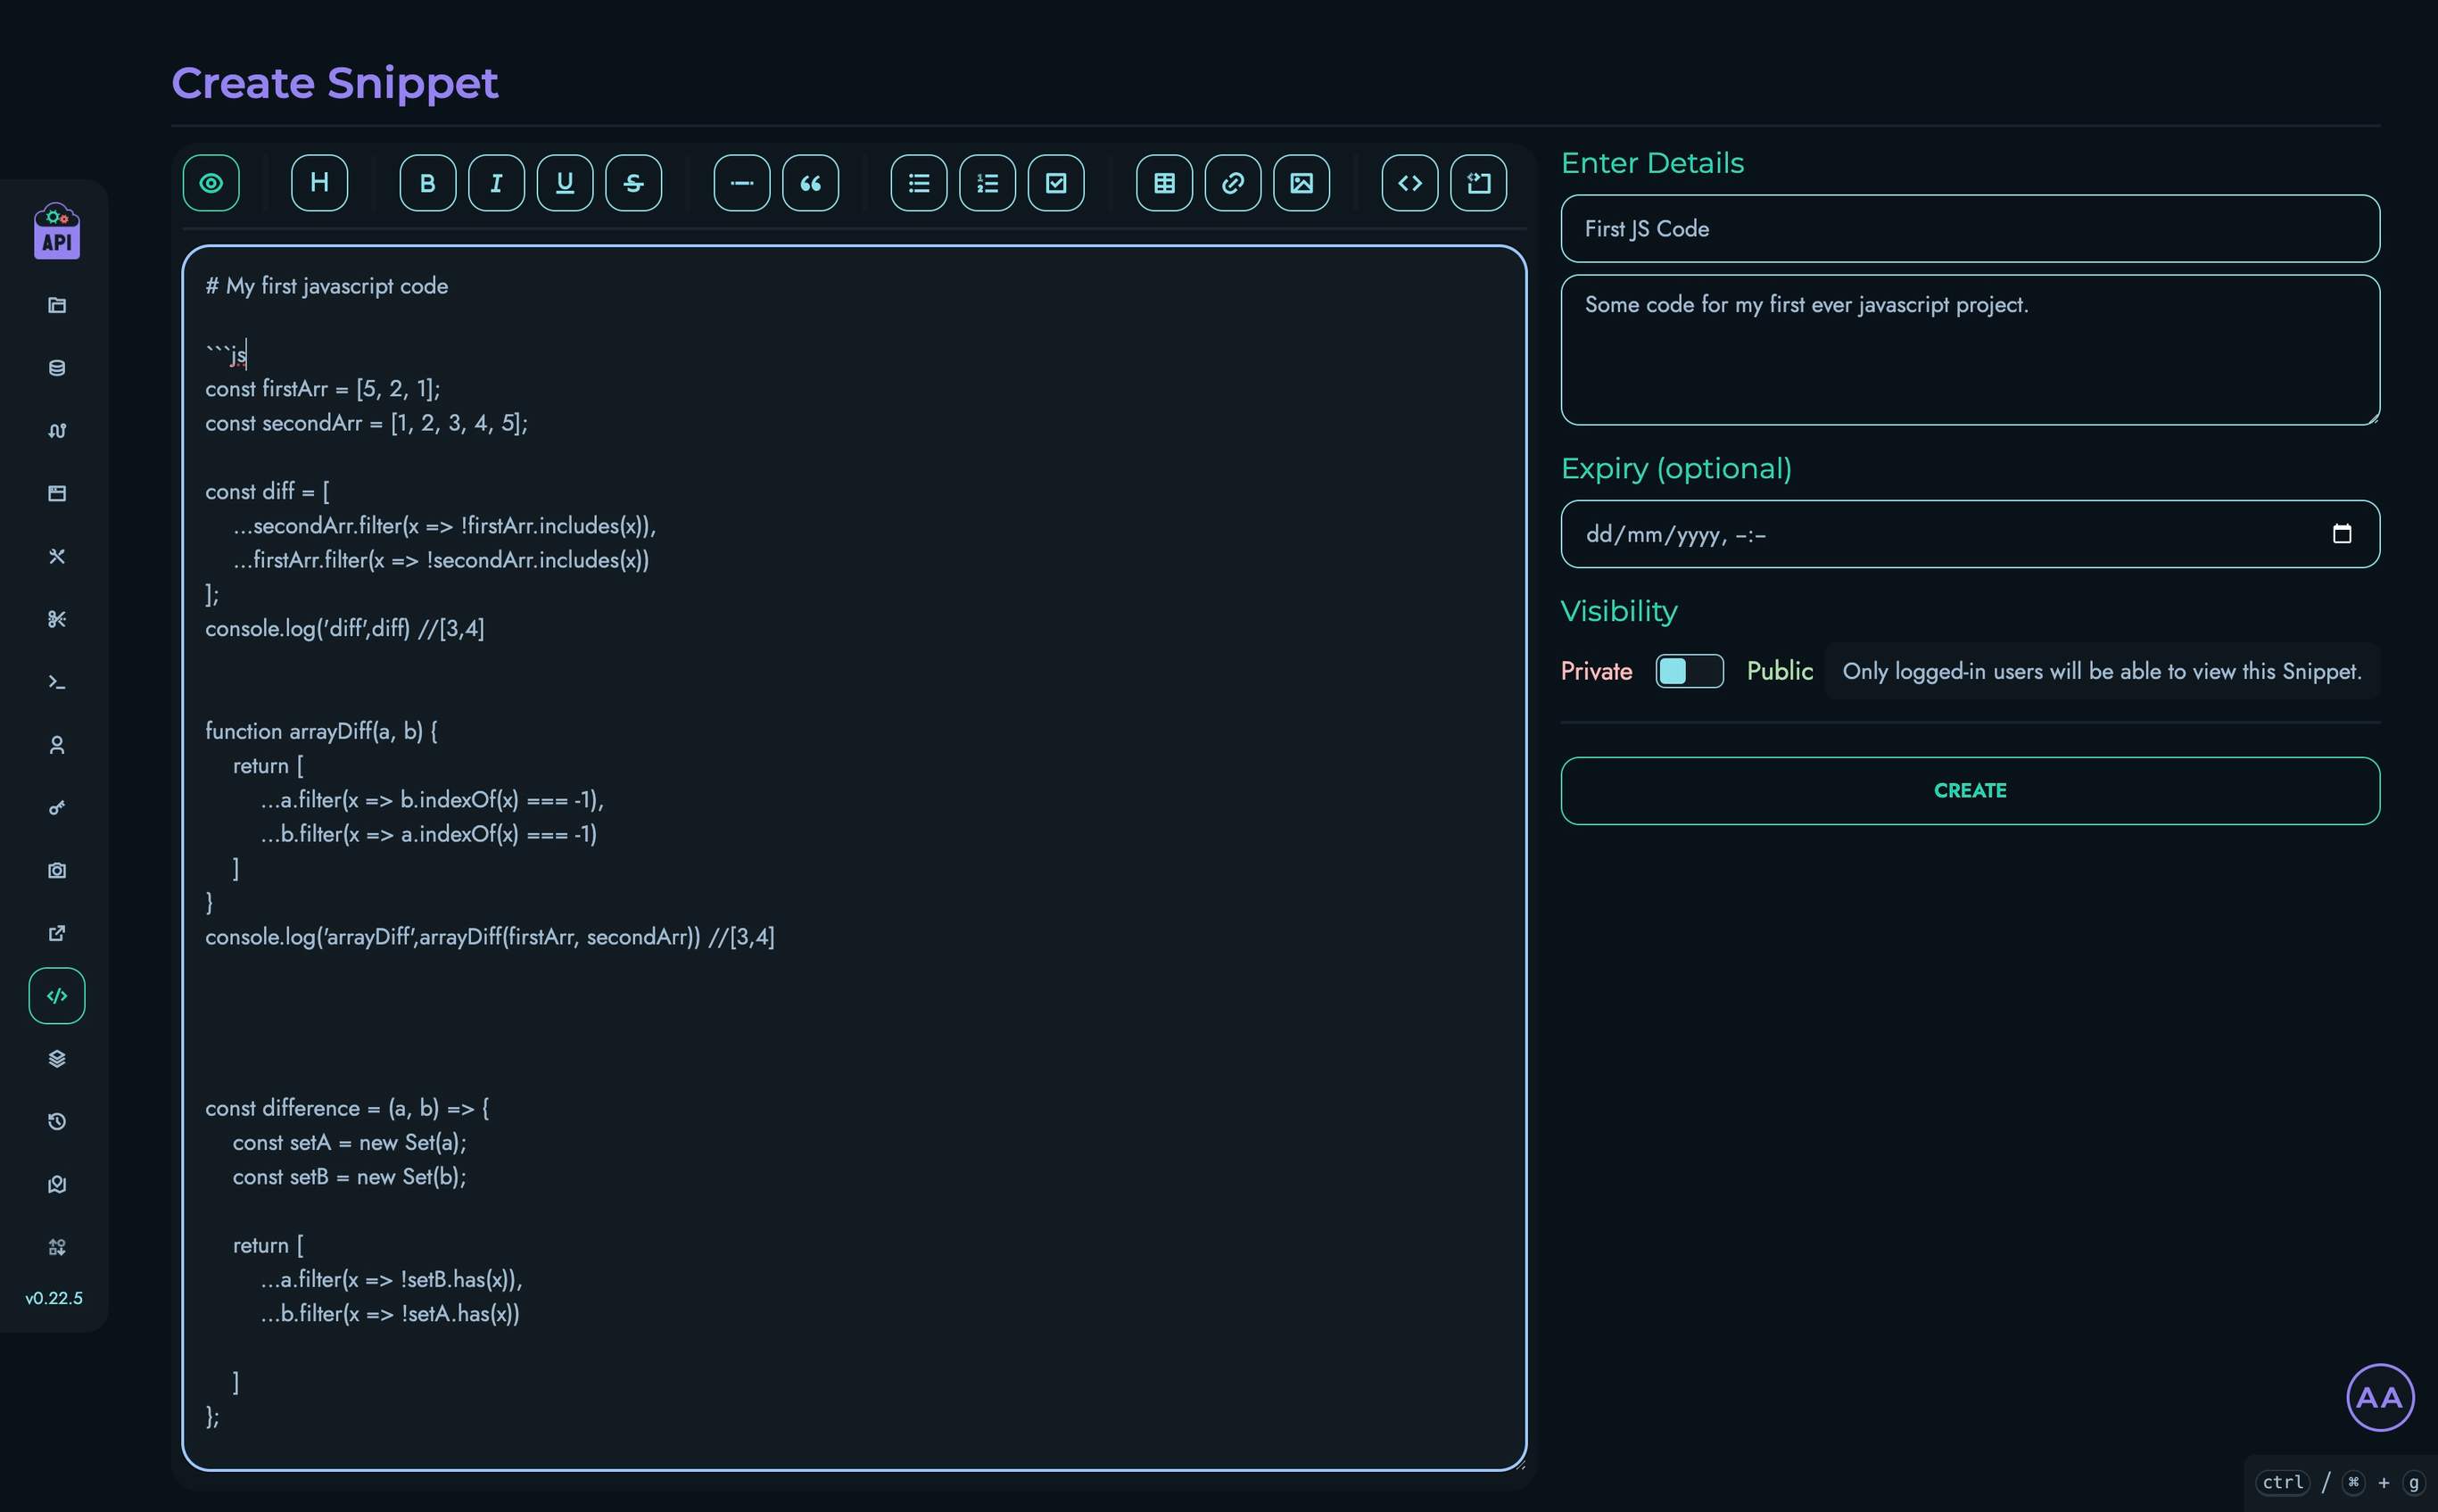Image resolution: width=2438 pixels, height=1512 pixels.
Task: Click the v0.22.5 version label
Action: (x=54, y=1298)
